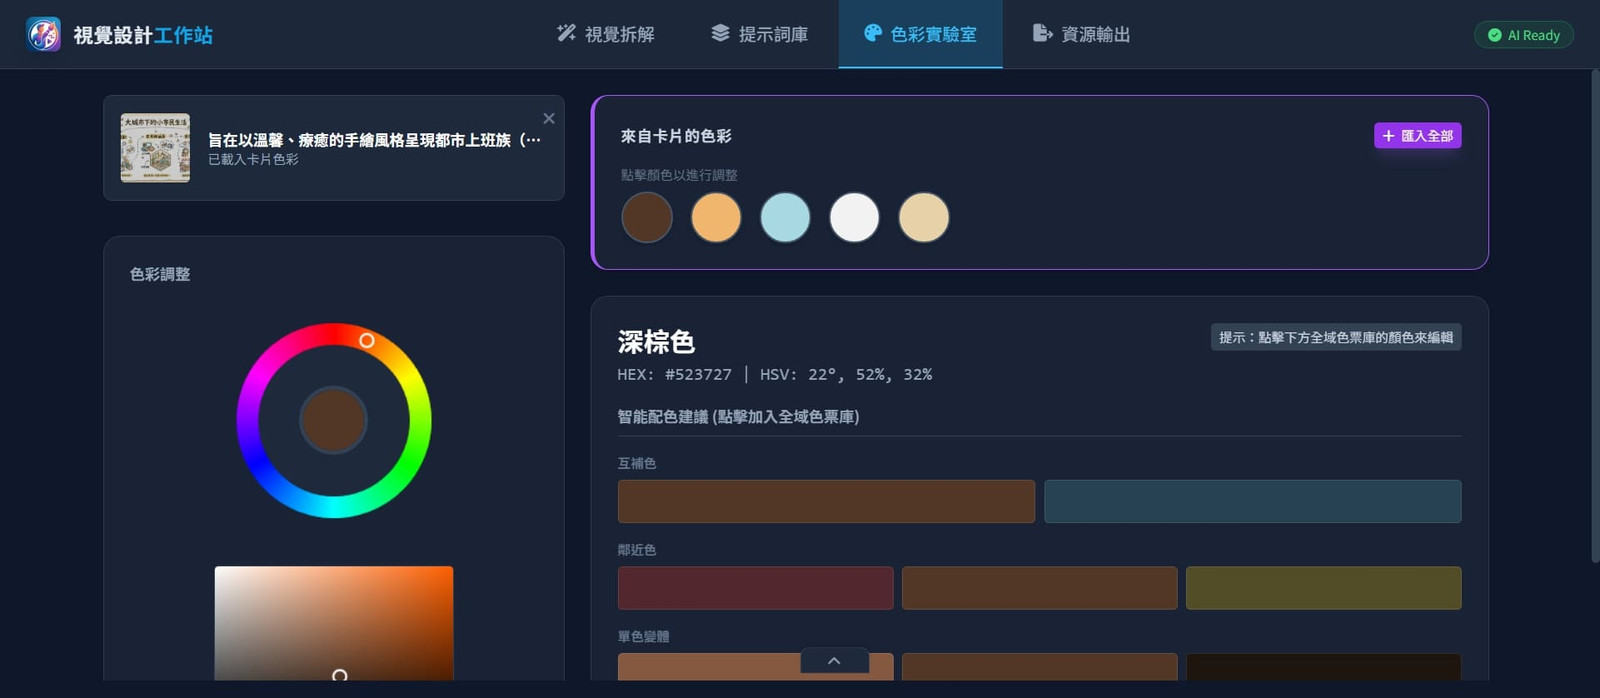
Task: Close the loaded card panel
Action: pos(549,118)
